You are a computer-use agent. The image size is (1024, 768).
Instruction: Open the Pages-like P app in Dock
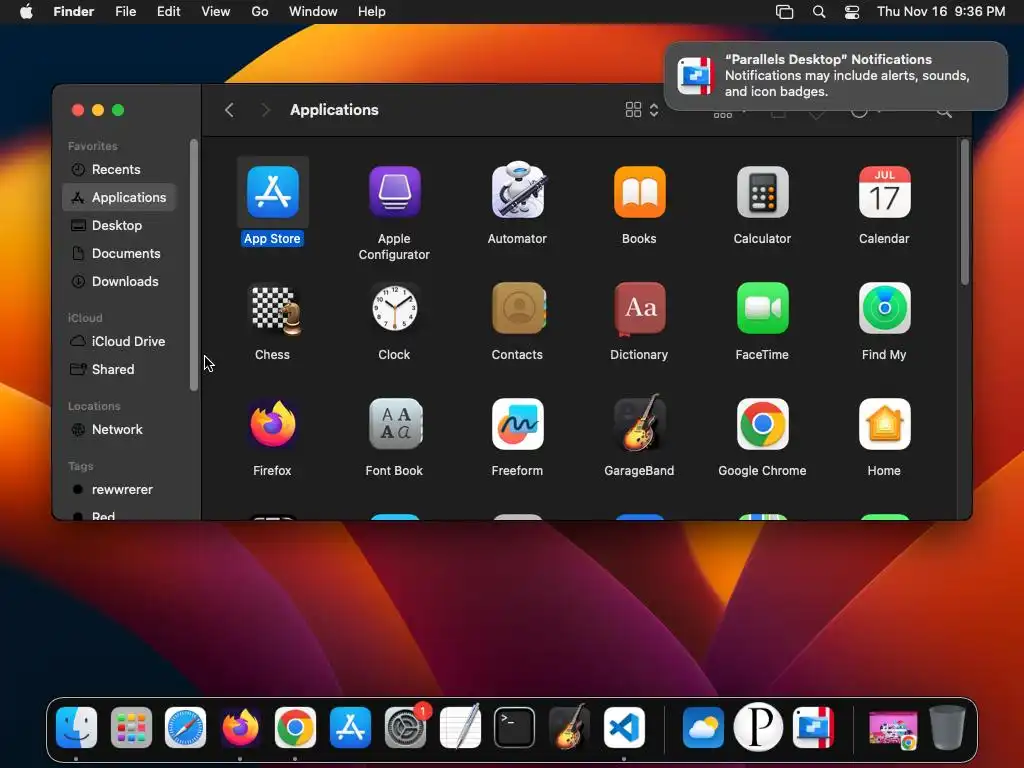[x=758, y=728]
